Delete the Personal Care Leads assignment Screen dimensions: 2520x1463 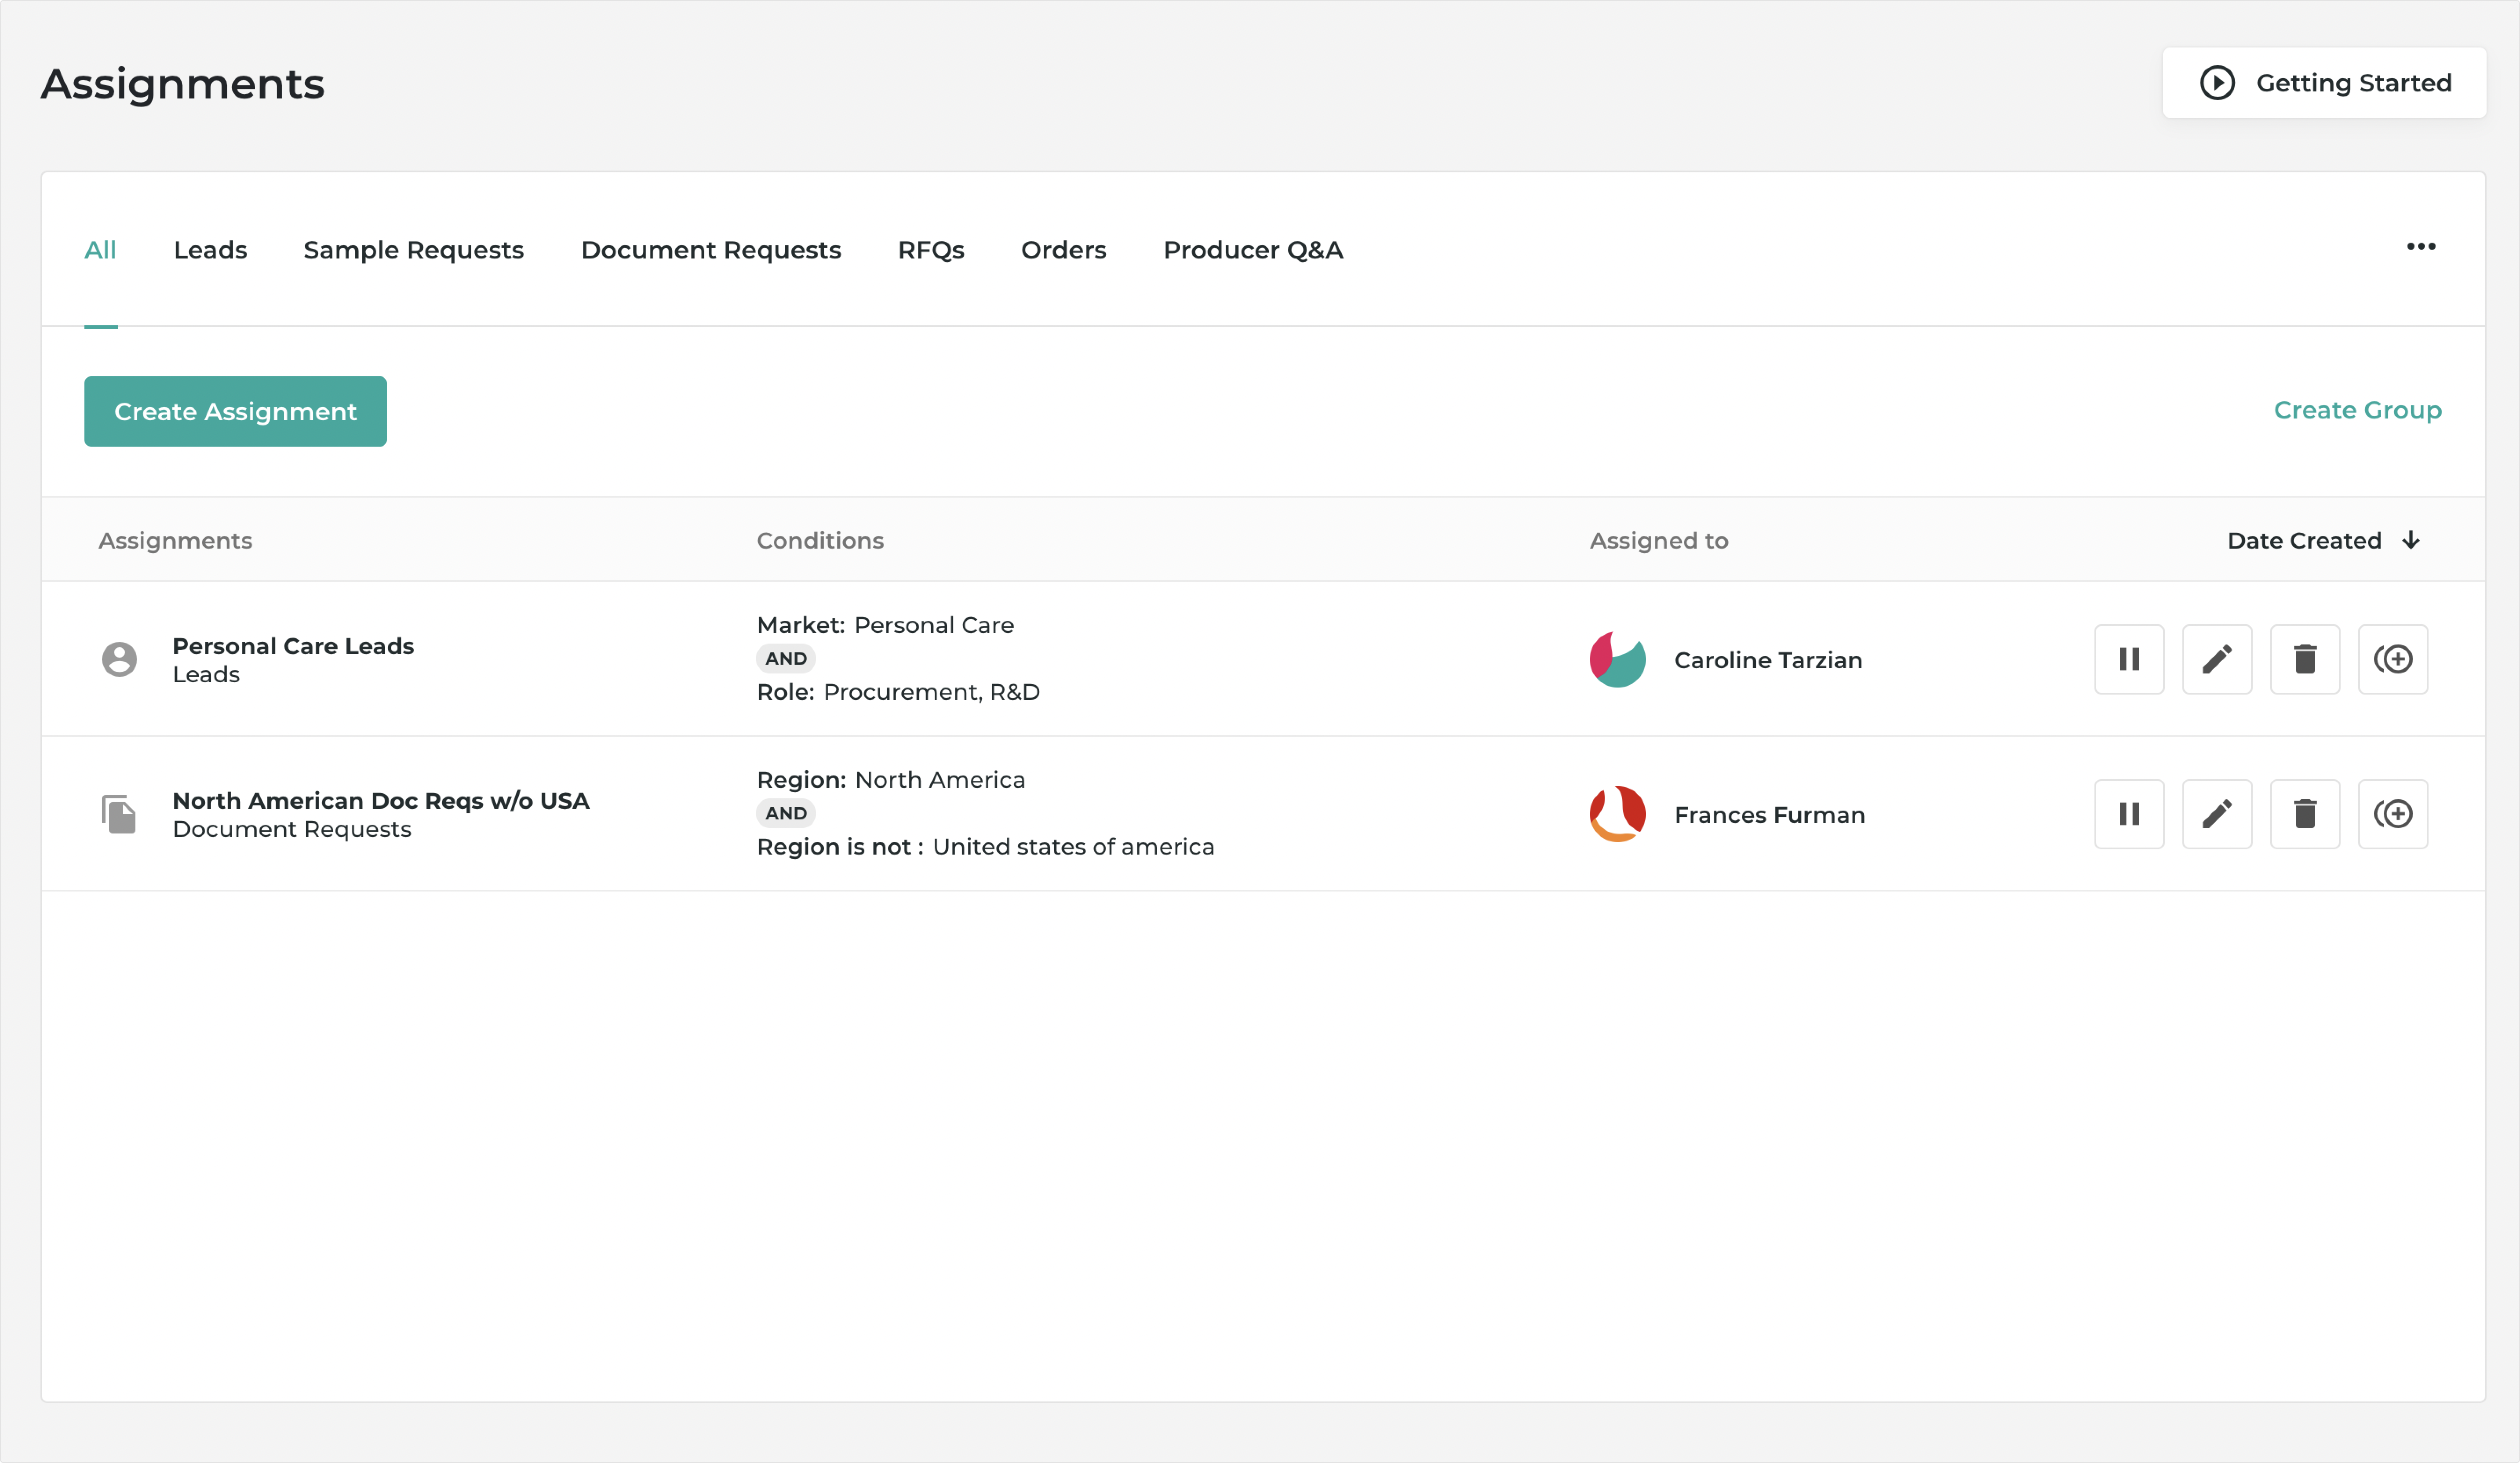pos(2305,659)
